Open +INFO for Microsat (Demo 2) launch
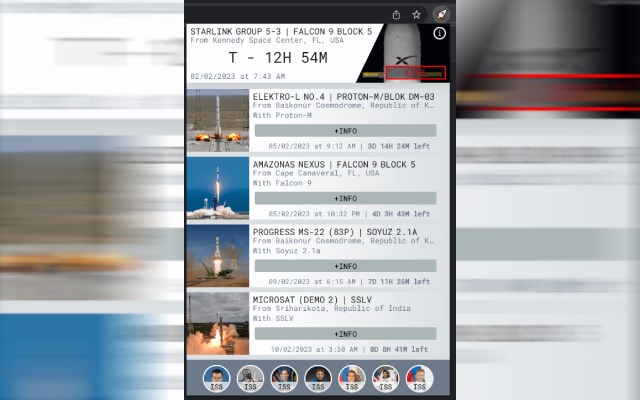Screen dimensions: 640x400 345,334
